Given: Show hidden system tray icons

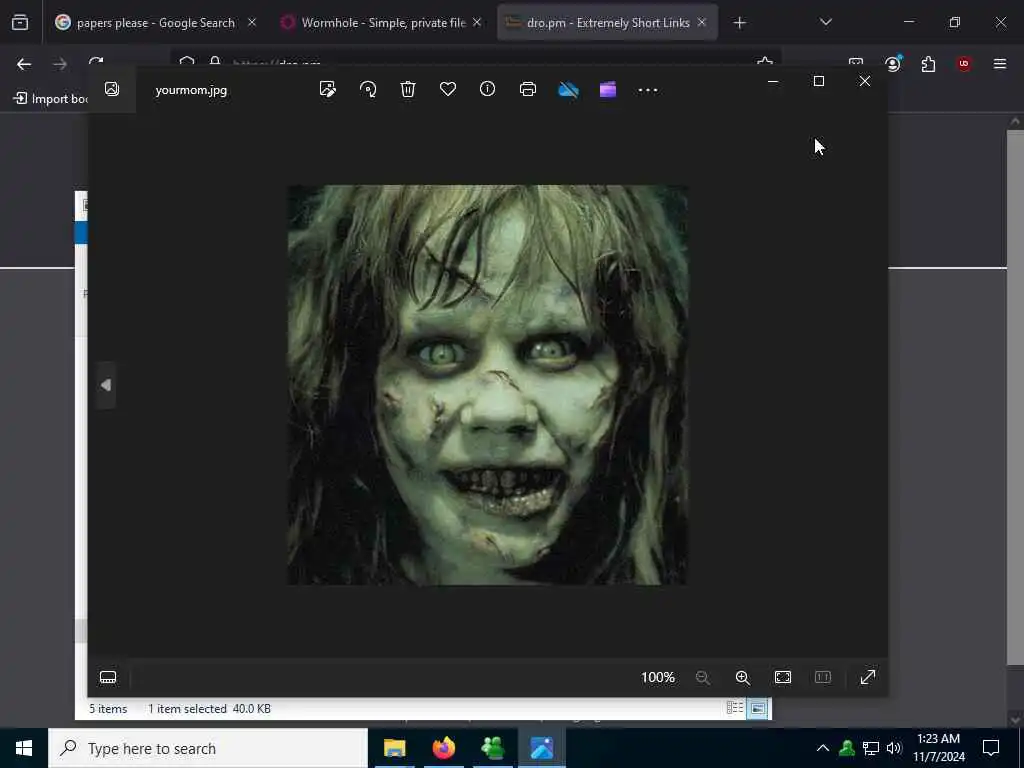Looking at the screenshot, I should click(822, 748).
